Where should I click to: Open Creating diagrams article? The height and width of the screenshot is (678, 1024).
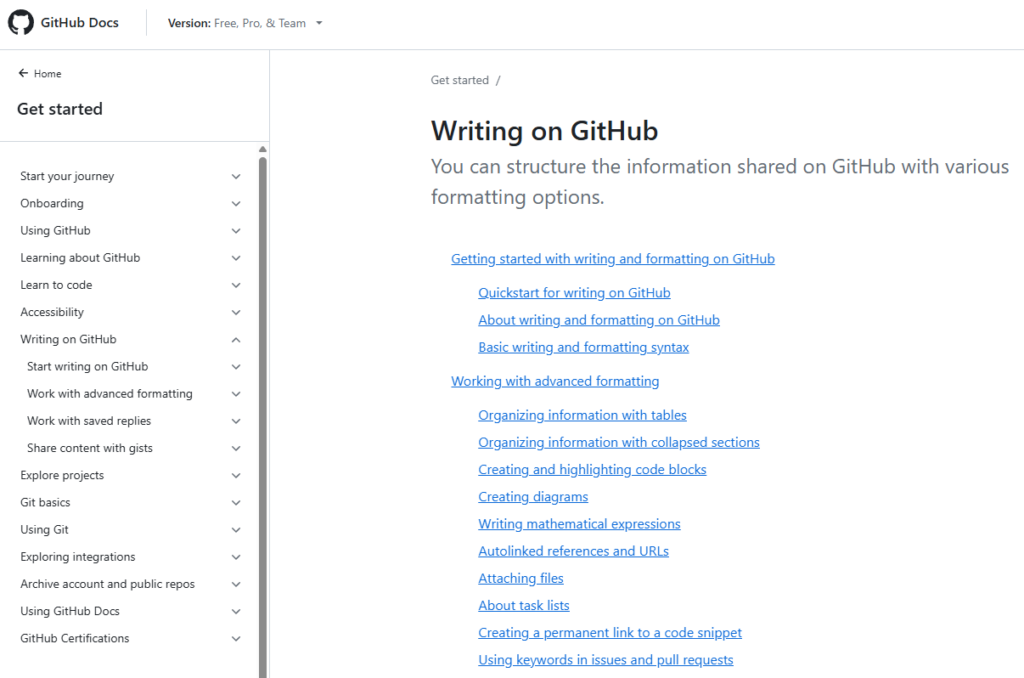(533, 496)
